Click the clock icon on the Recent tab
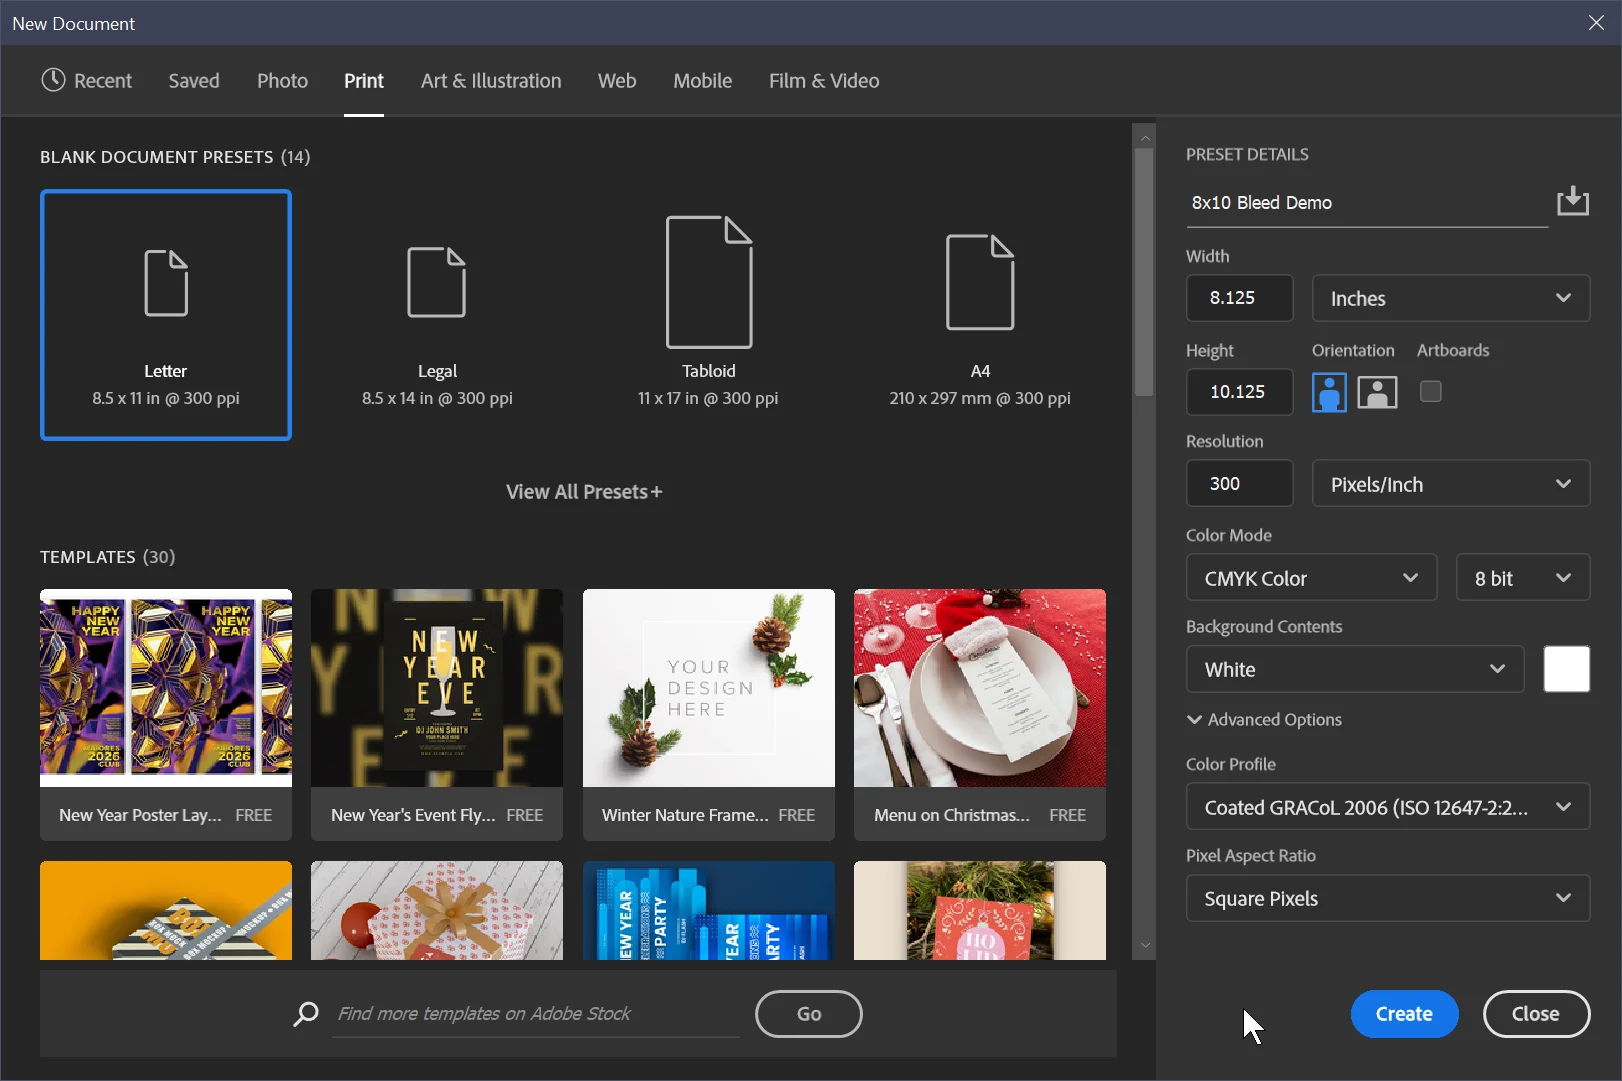 52,80
